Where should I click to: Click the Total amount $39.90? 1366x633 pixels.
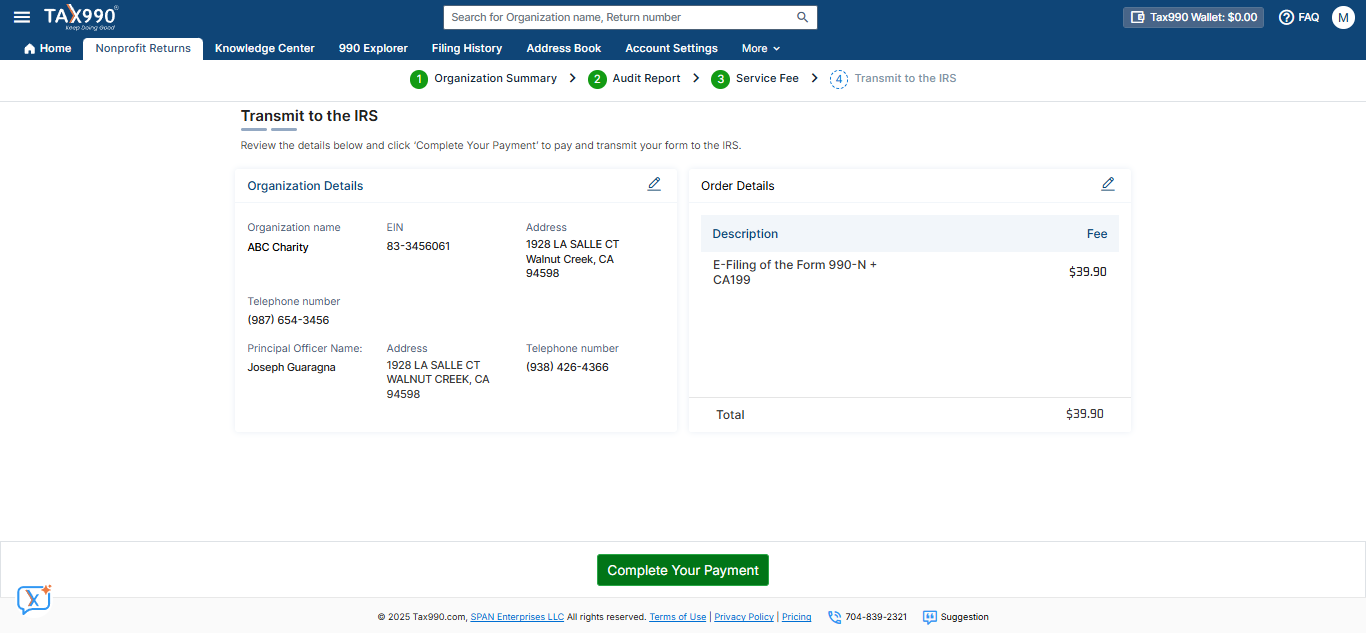point(1084,414)
